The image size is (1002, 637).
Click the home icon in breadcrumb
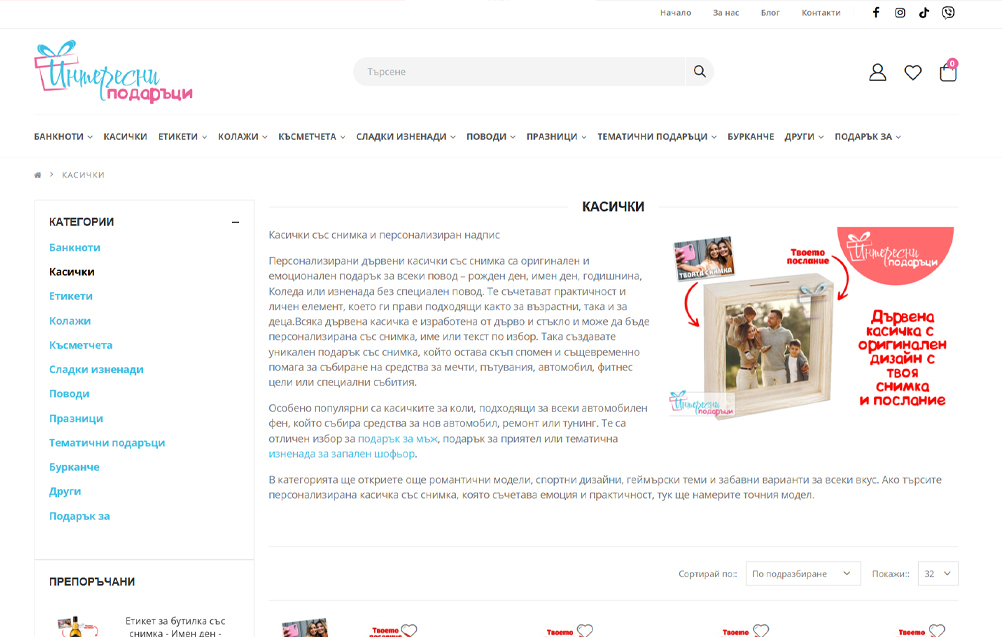(38, 174)
